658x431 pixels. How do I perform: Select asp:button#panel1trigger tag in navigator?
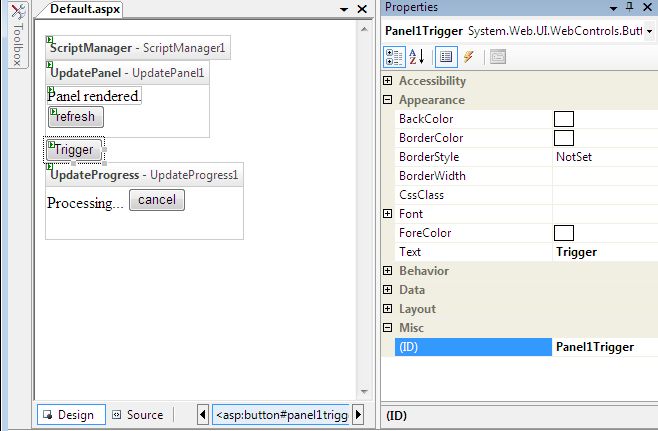[281, 415]
